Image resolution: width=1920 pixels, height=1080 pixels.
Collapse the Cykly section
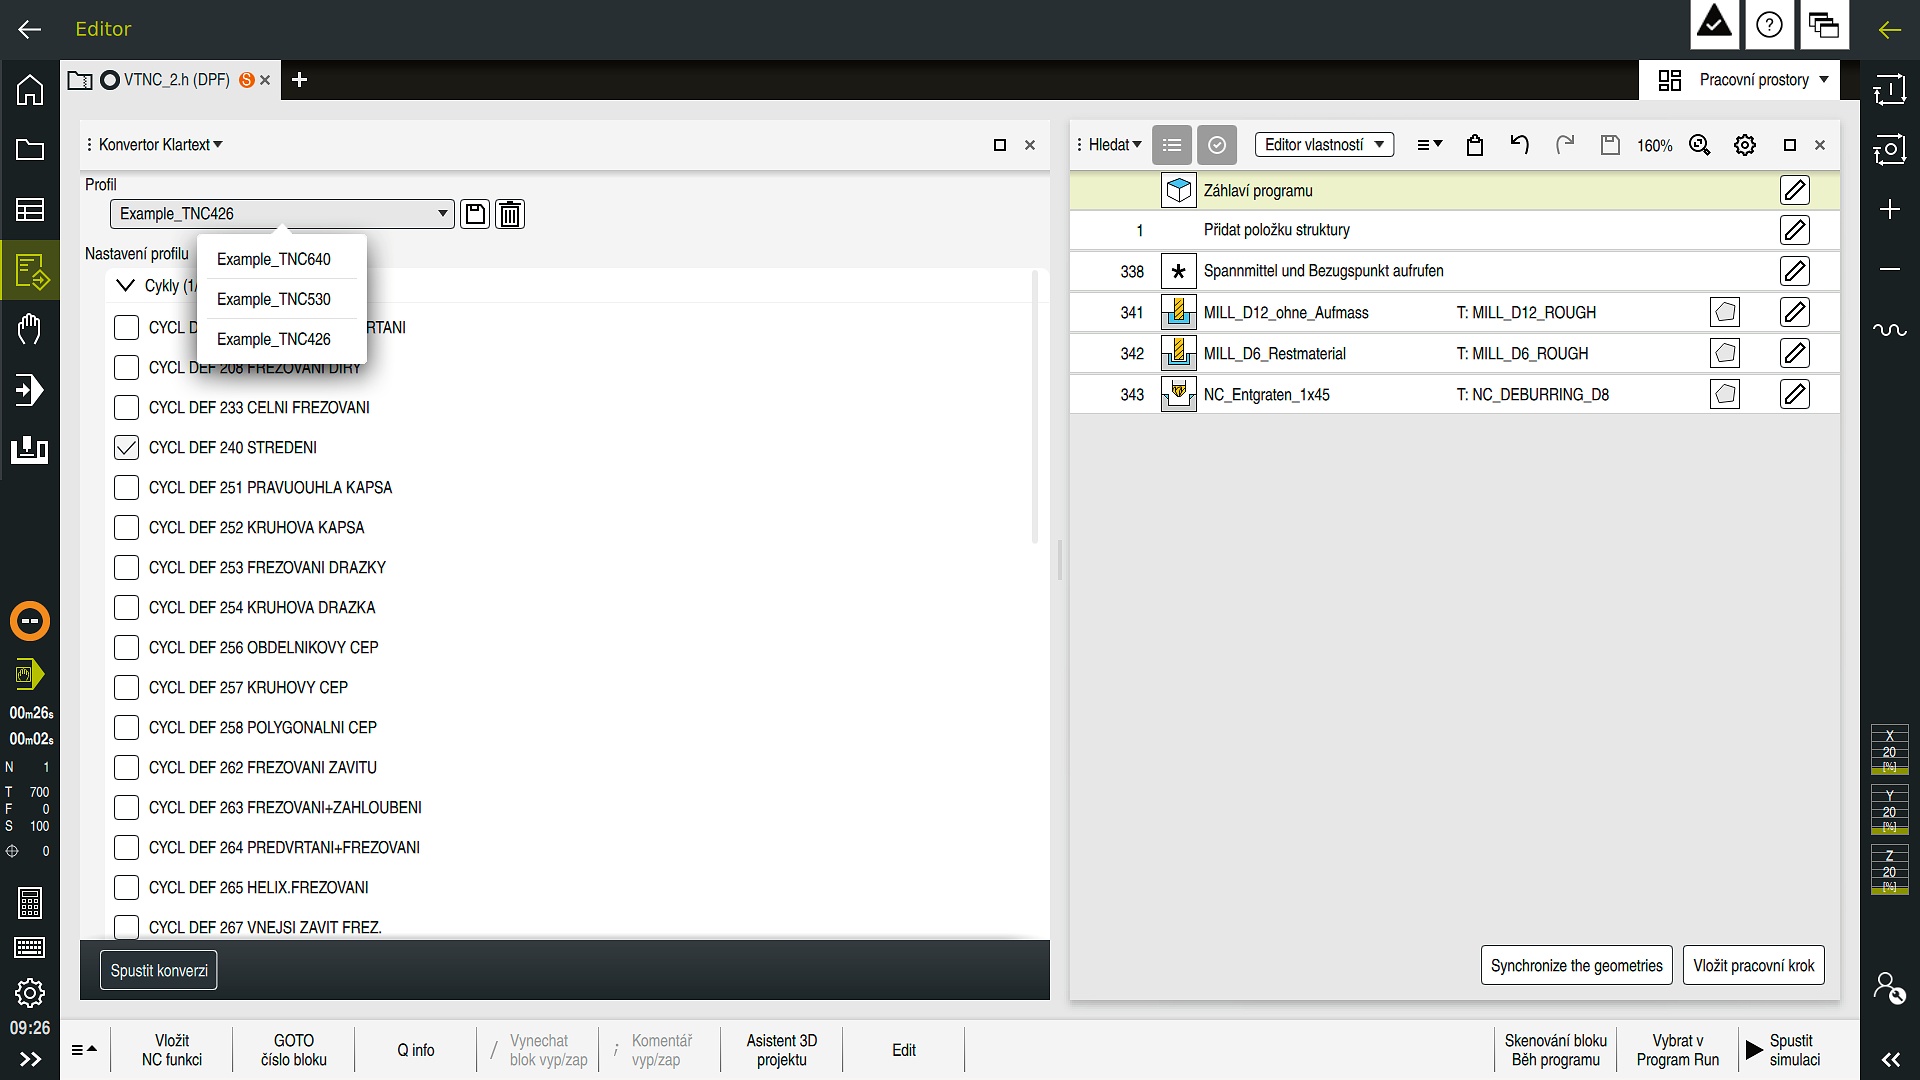[x=125, y=286]
